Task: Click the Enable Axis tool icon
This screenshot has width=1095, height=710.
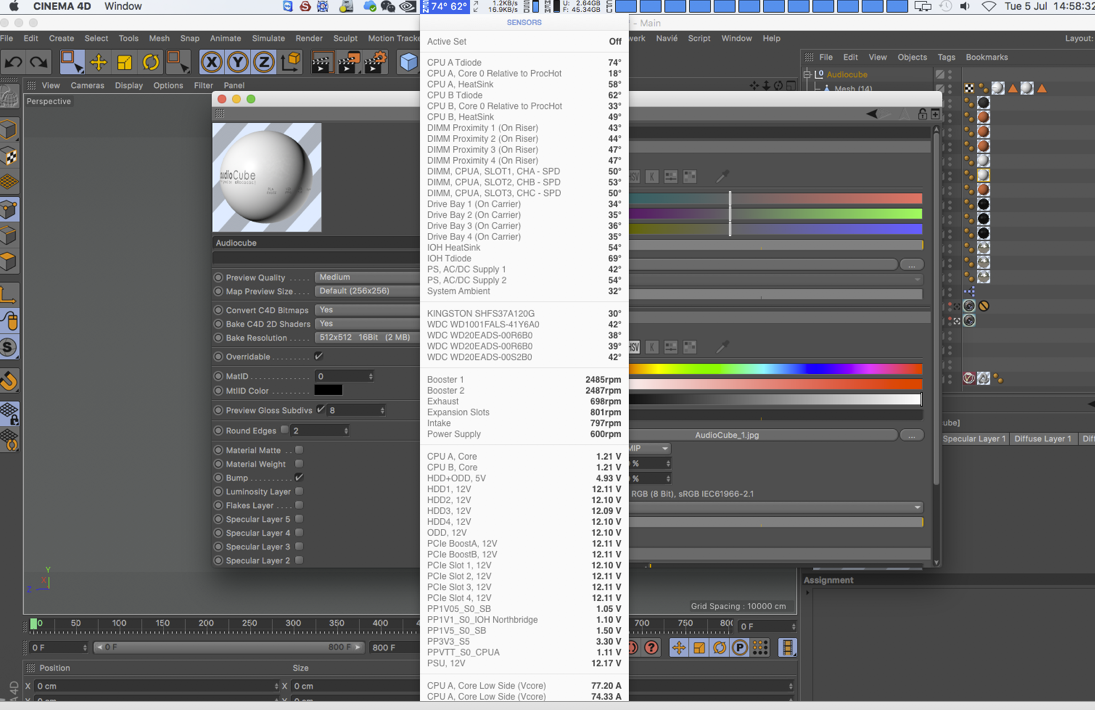Action: point(8,295)
